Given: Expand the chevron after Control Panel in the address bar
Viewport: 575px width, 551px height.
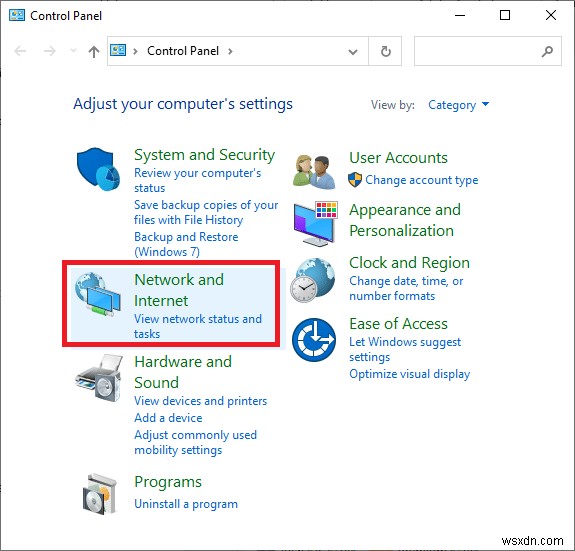Looking at the screenshot, I should click(230, 51).
